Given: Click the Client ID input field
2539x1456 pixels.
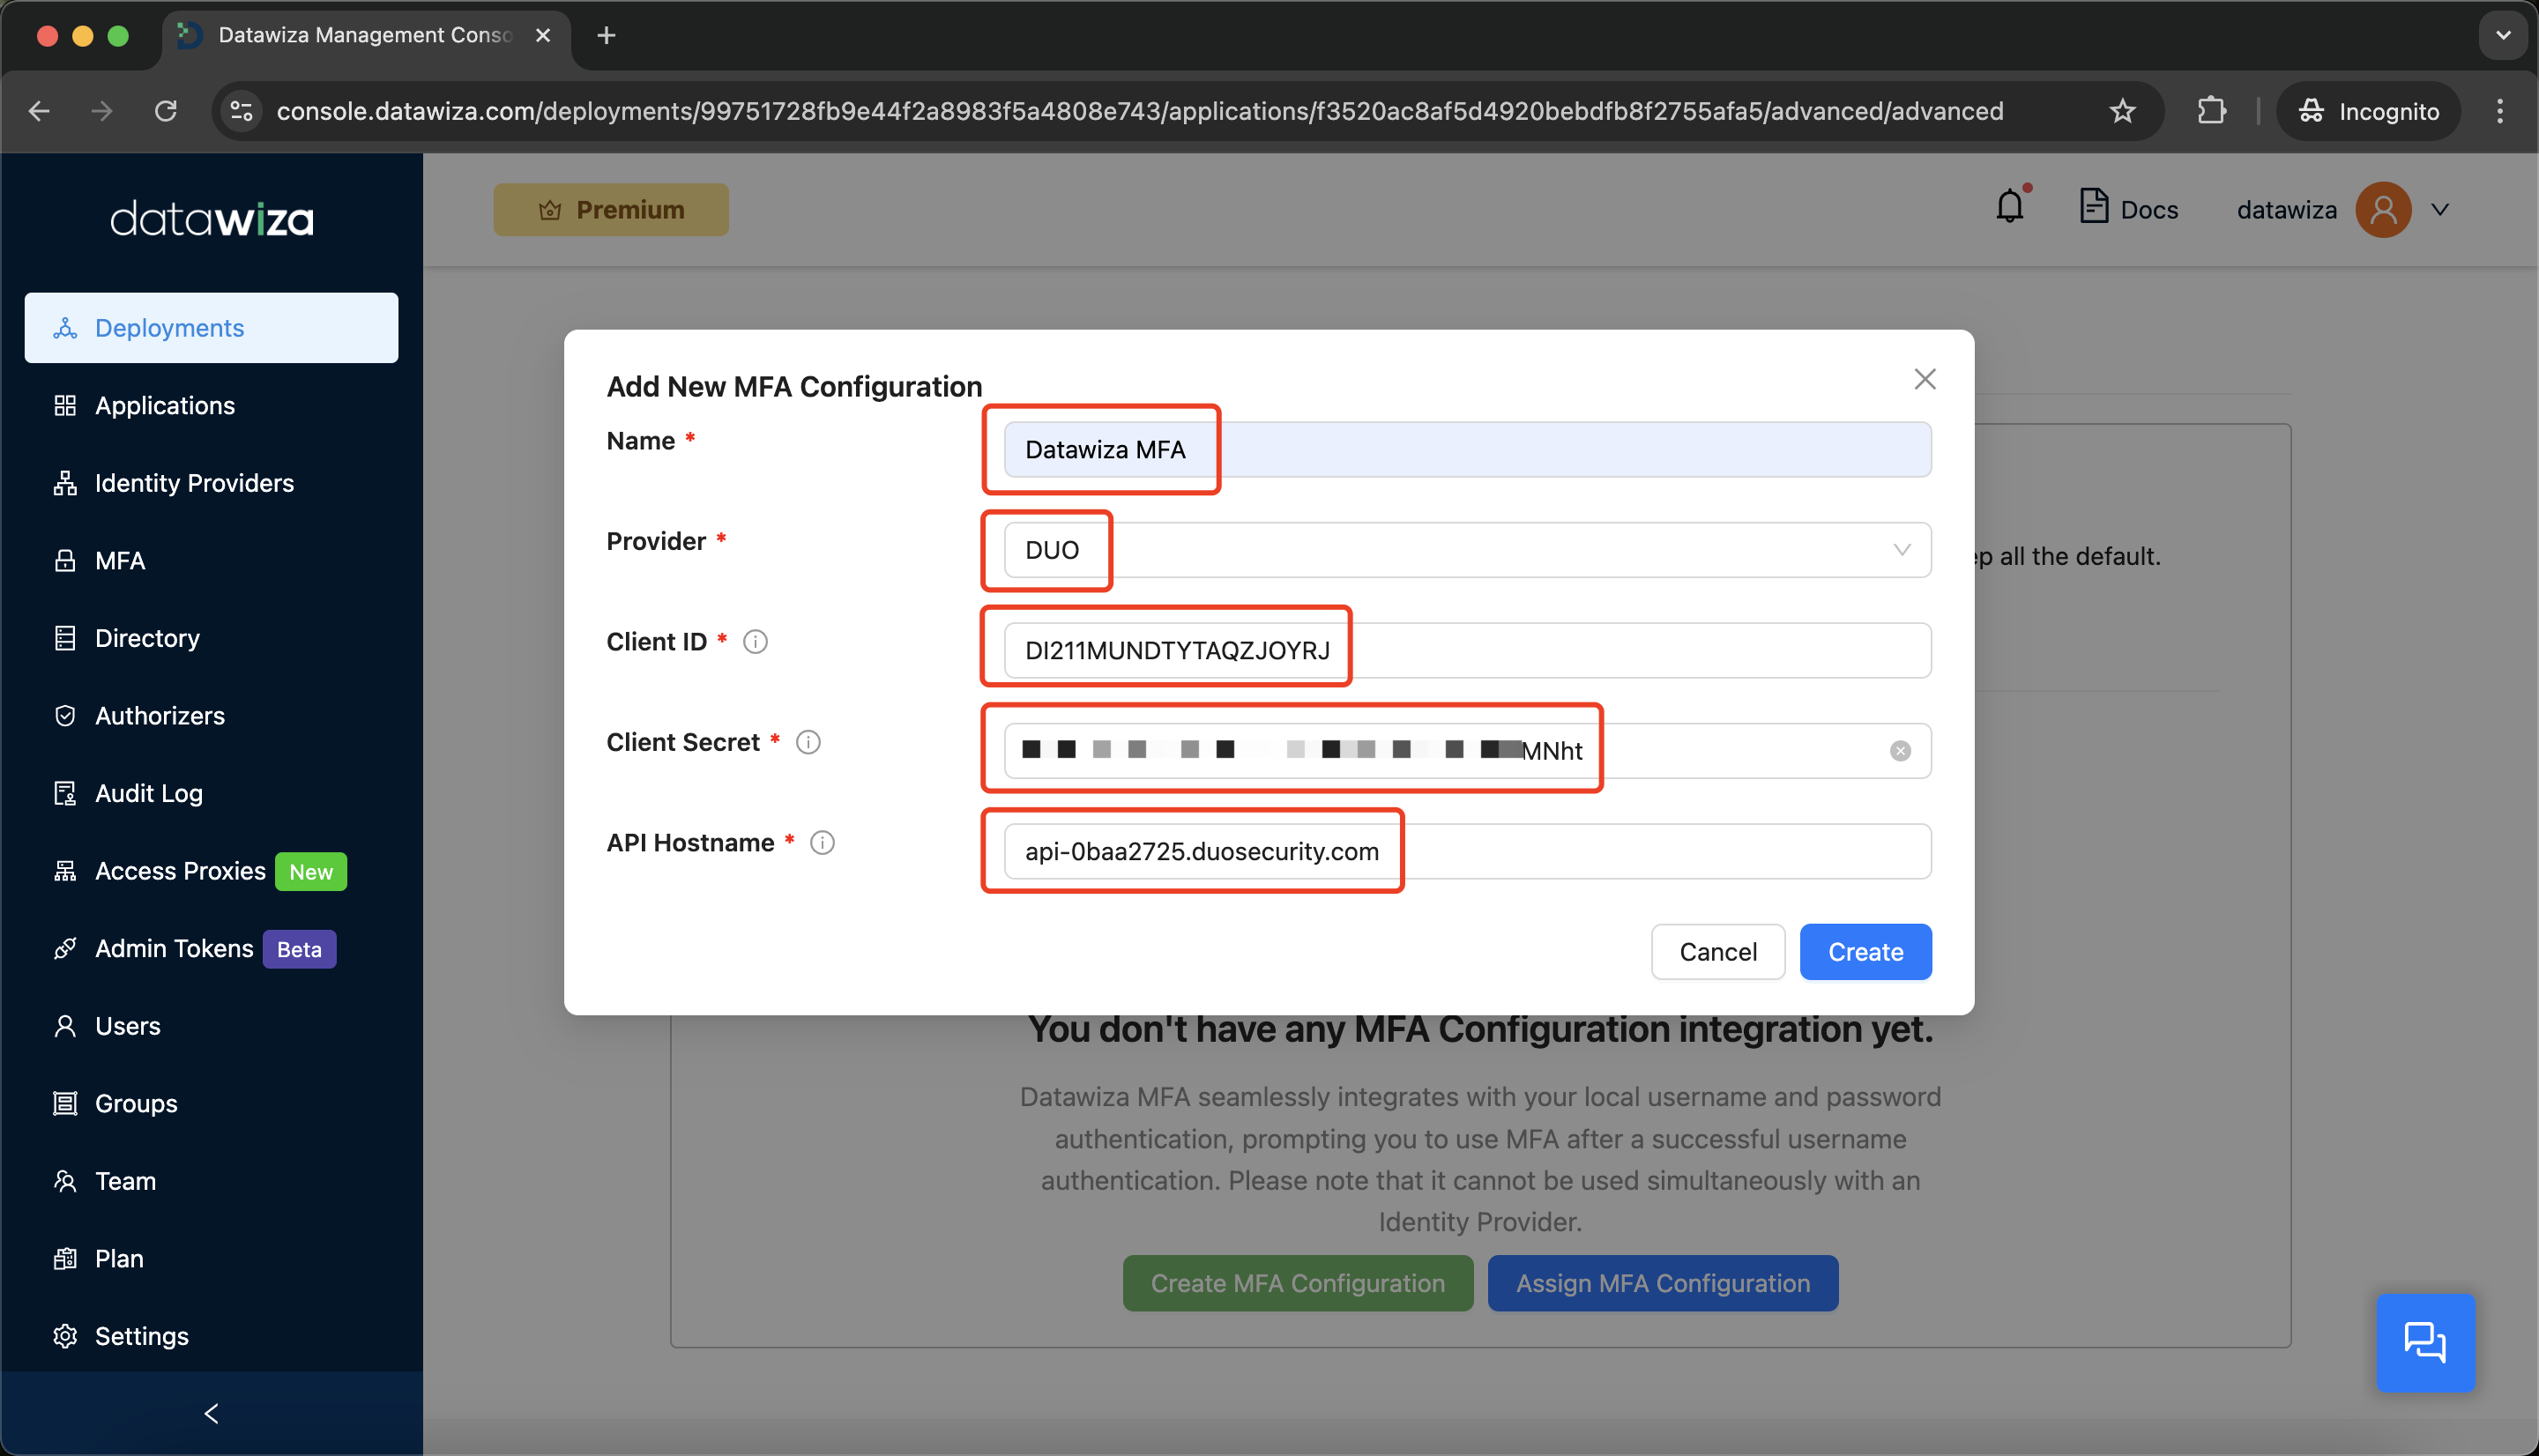Looking at the screenshot, I should (1467, 651).
